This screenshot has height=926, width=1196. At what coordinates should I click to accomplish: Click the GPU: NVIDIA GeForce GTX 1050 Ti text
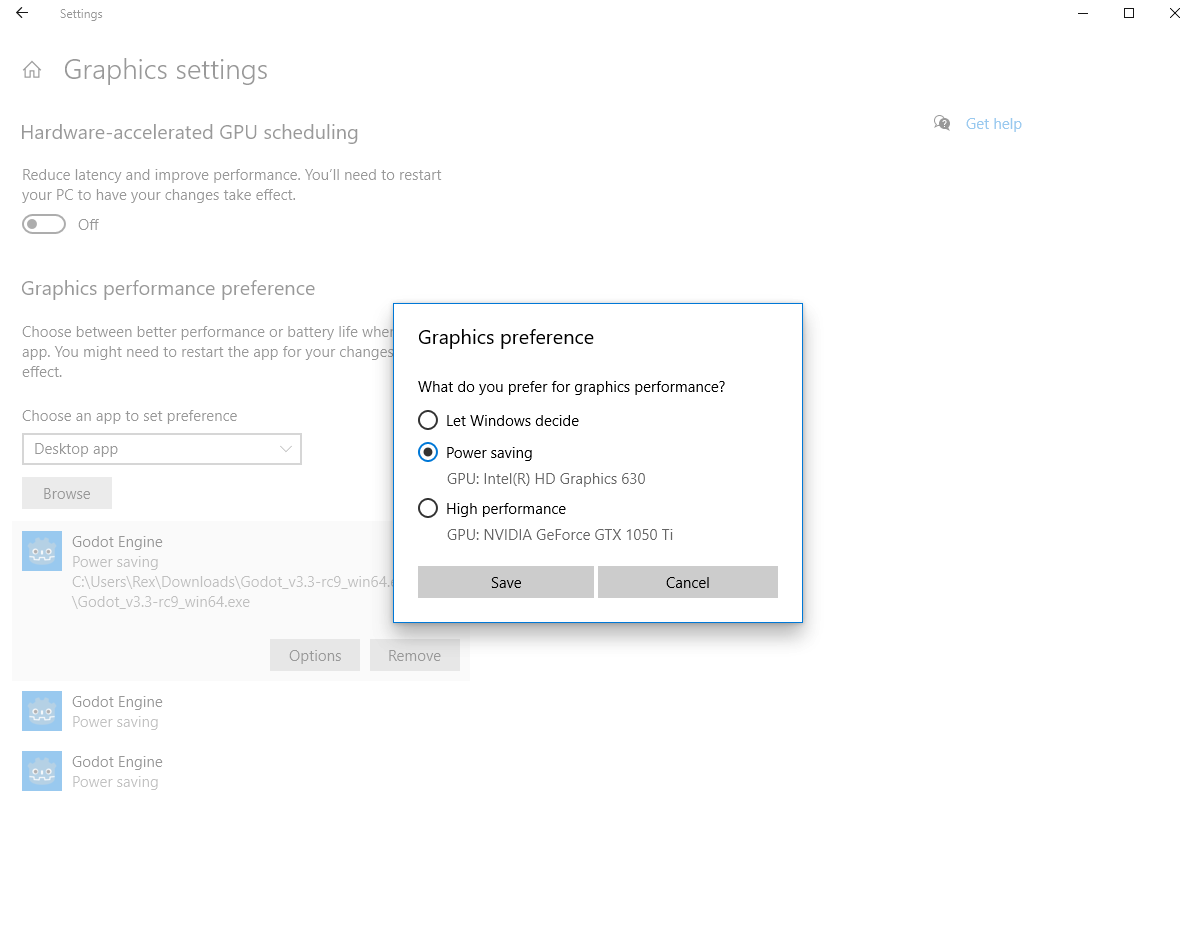pos(560,535)
